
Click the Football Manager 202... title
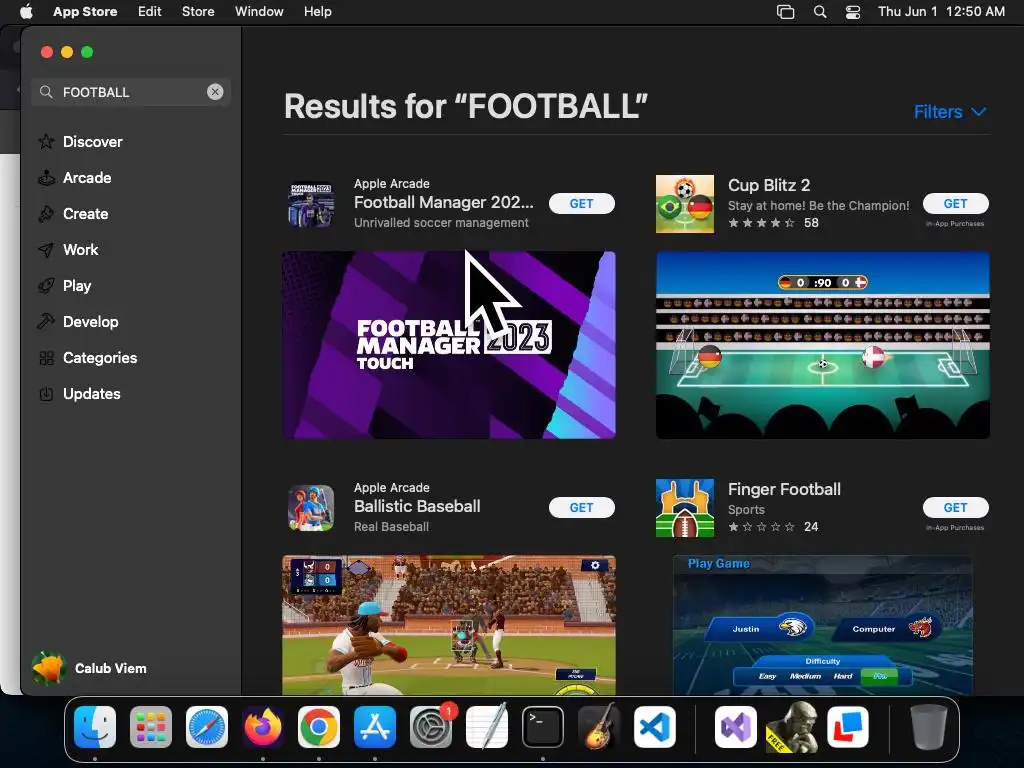443,202
